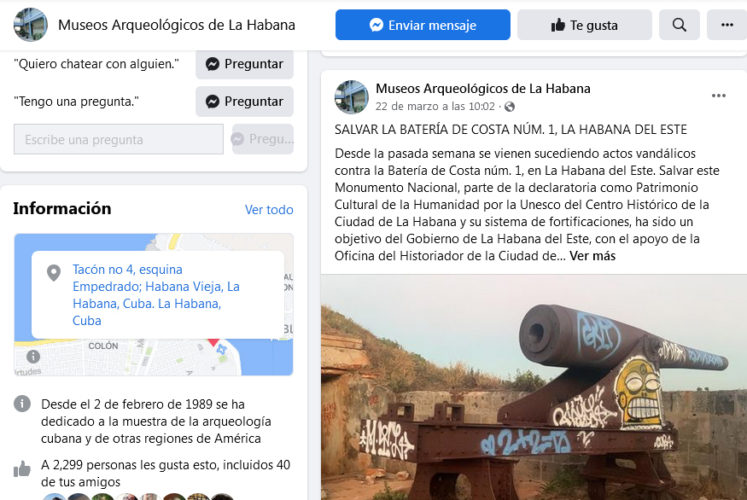Image resolution: width=747 pixels, height=500 pixels.
Task: Click the map info circle icon
Action: click(x=33, y=356)
